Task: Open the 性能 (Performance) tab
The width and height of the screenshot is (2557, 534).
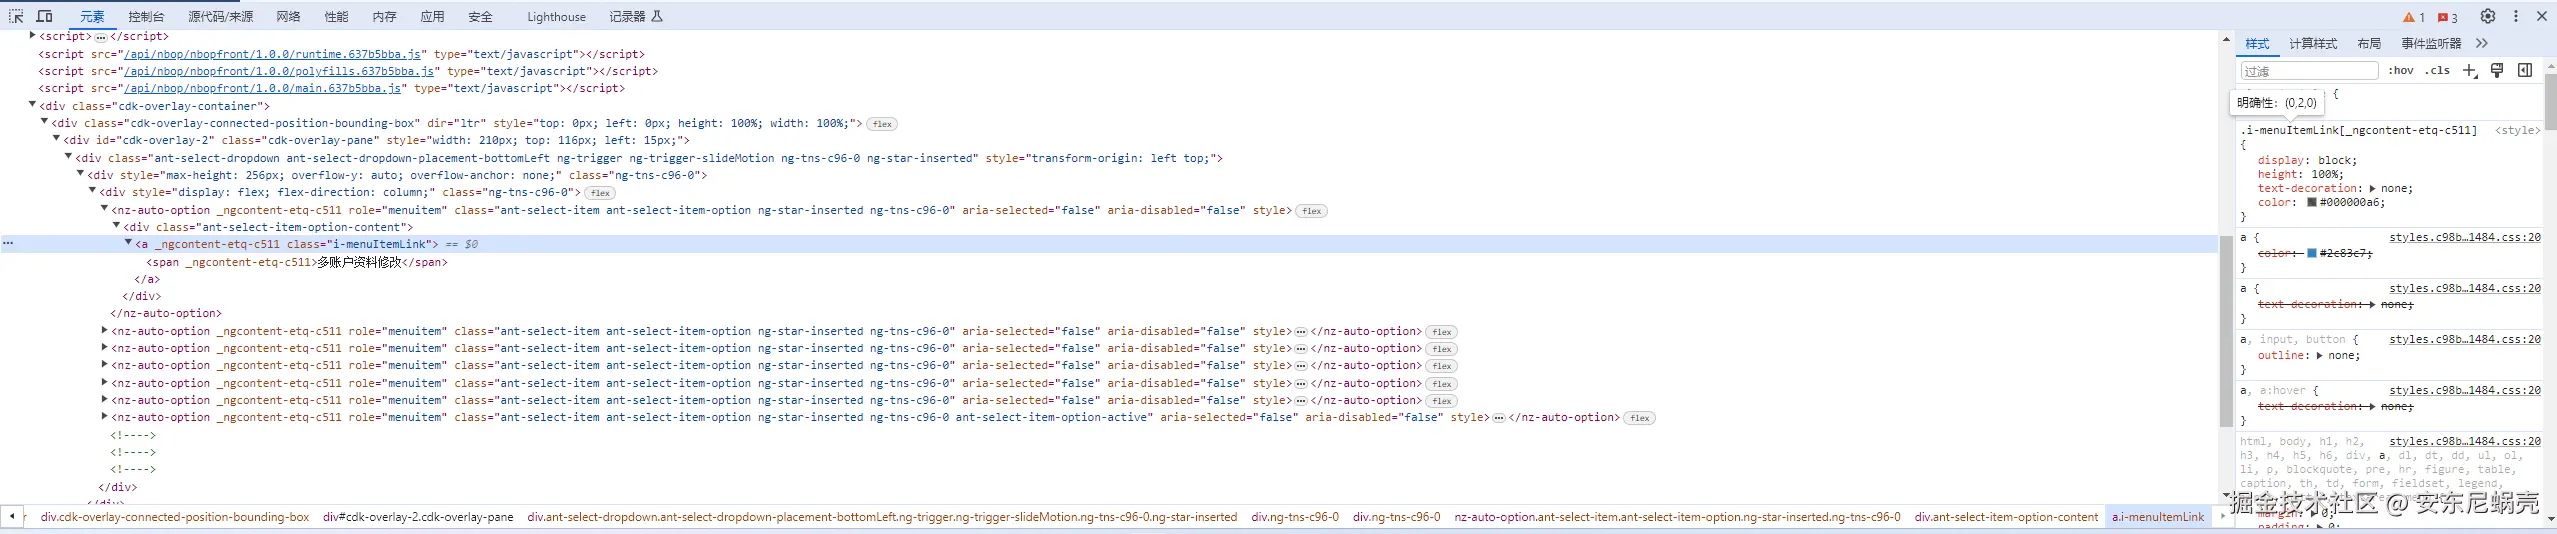Action: point(336,17)
